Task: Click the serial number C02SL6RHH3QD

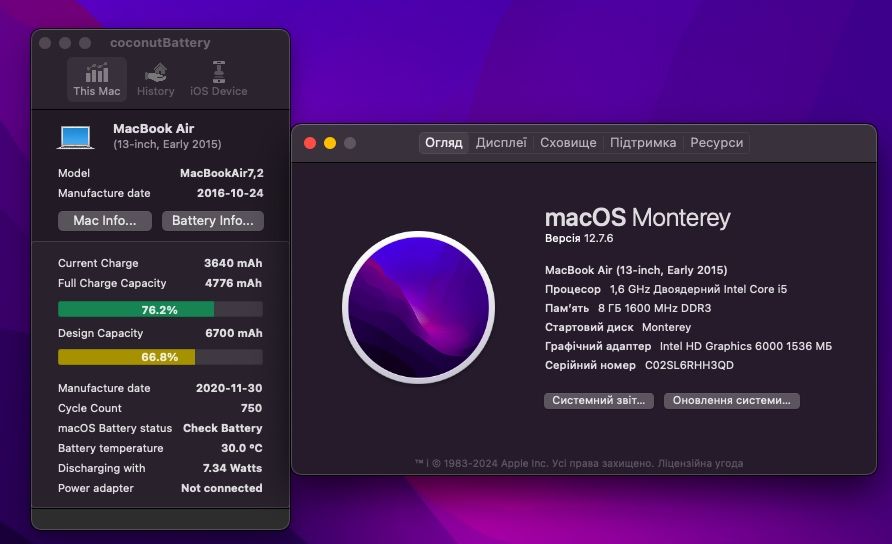Action: click(689, 365)
